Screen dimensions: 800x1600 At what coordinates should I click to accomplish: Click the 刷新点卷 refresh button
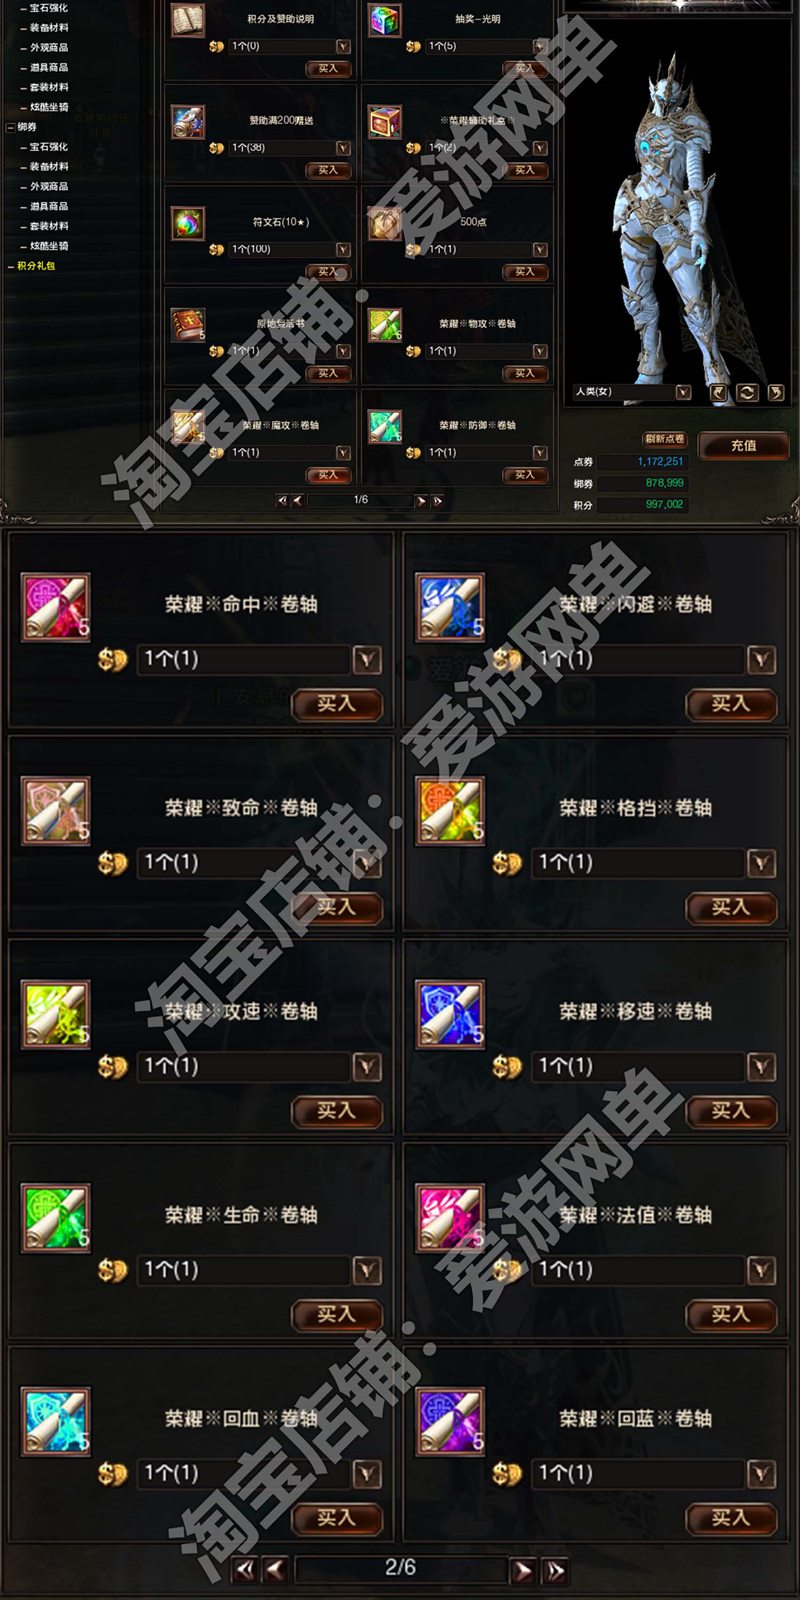click(x=665, y=439)
